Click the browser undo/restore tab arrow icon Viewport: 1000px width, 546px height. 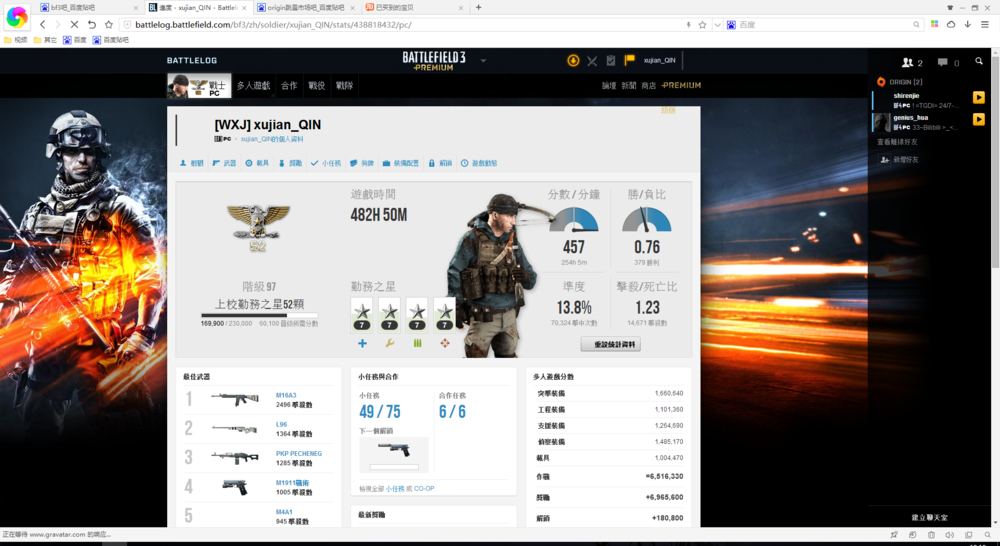[91, 24]
